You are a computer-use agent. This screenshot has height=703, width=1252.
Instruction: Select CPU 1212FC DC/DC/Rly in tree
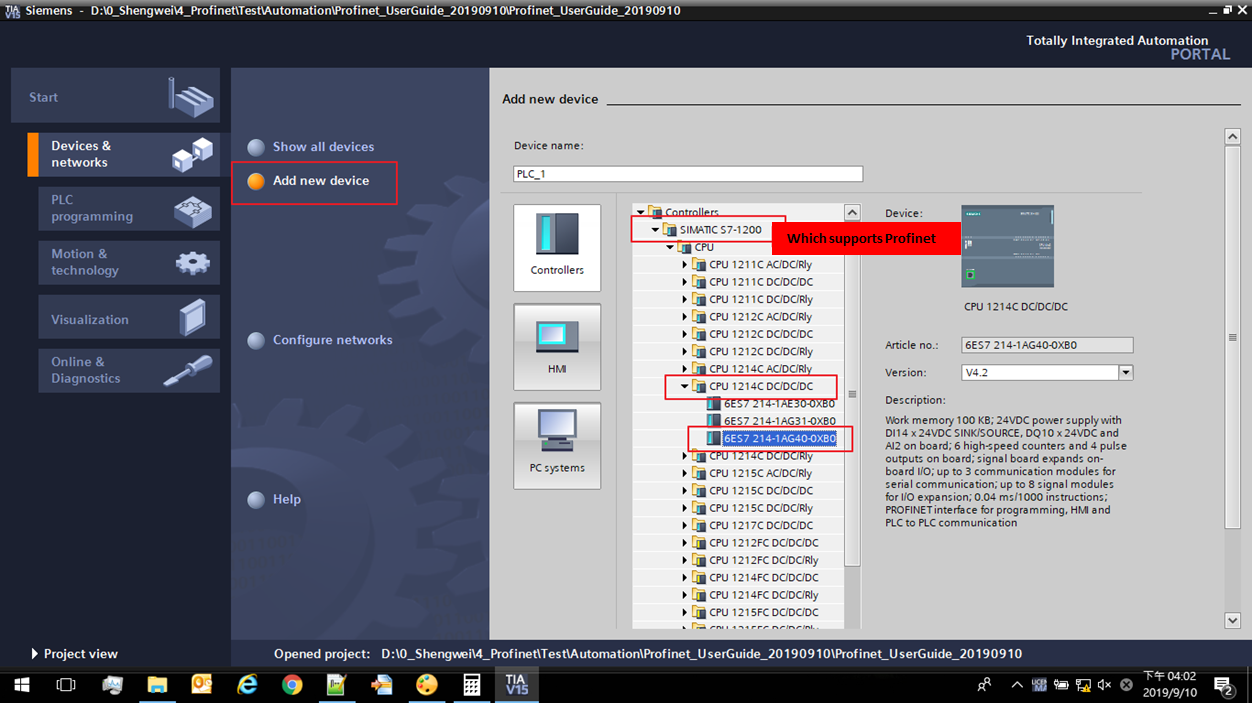(x=763, y=560)
